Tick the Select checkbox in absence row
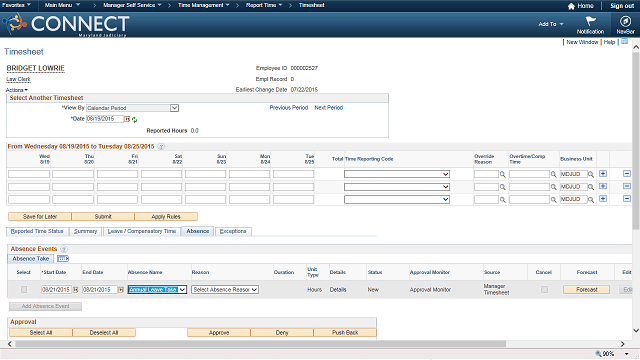This screenshot has width=640, height=360. [x=24, y=289]
